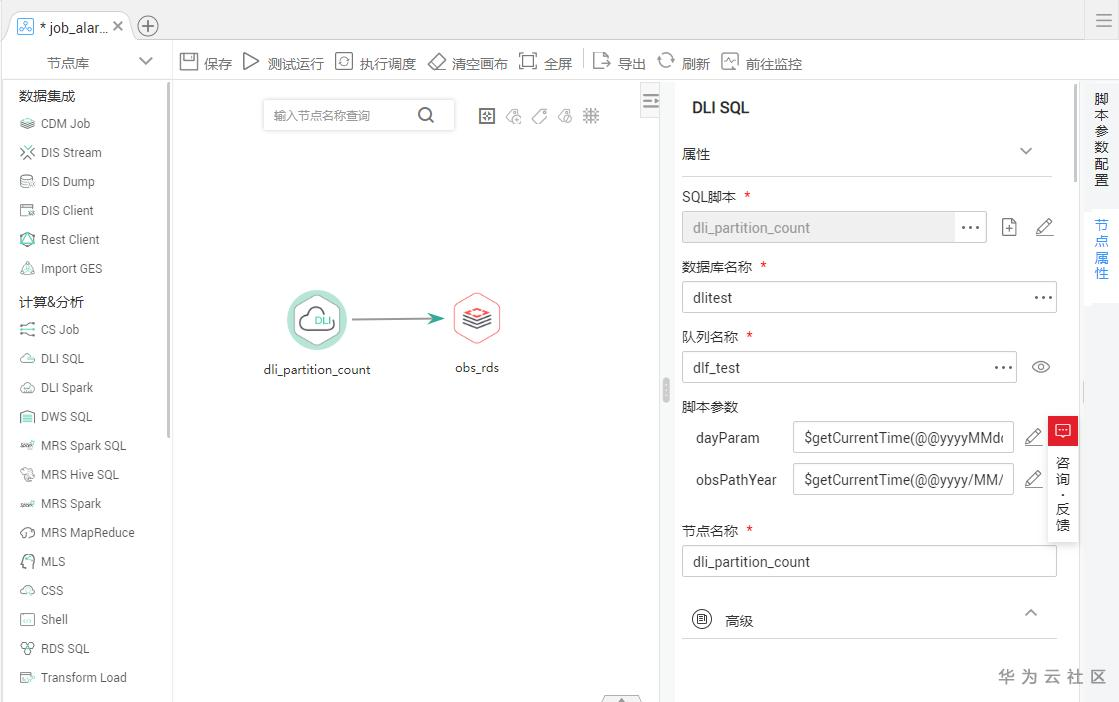
Task: Select the RDS SQL node
Action: click(x=55, y=649)
